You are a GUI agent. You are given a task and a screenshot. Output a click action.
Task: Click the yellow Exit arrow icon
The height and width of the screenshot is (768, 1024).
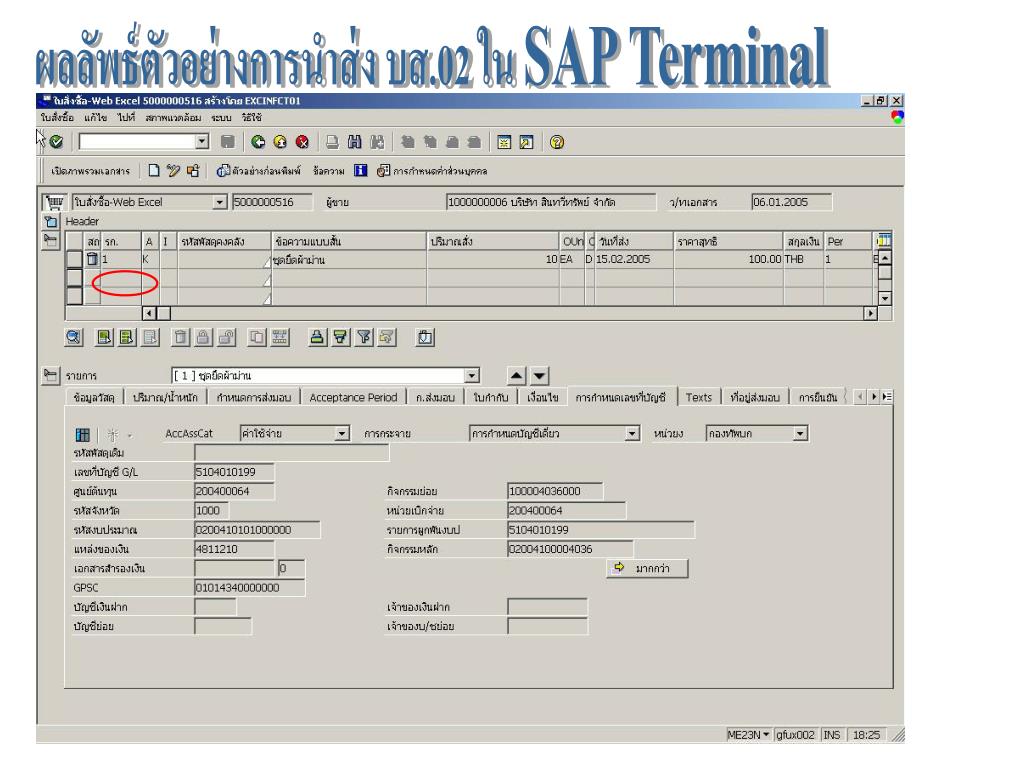coord(280,142)
